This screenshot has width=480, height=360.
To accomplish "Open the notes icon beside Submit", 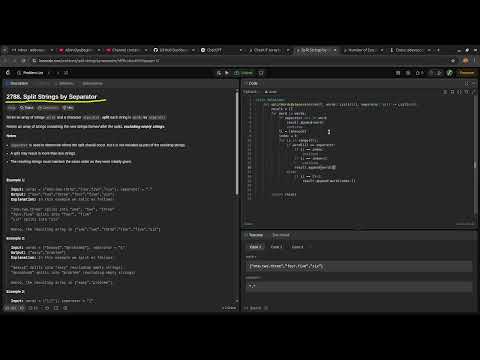I will click(261, 73).
